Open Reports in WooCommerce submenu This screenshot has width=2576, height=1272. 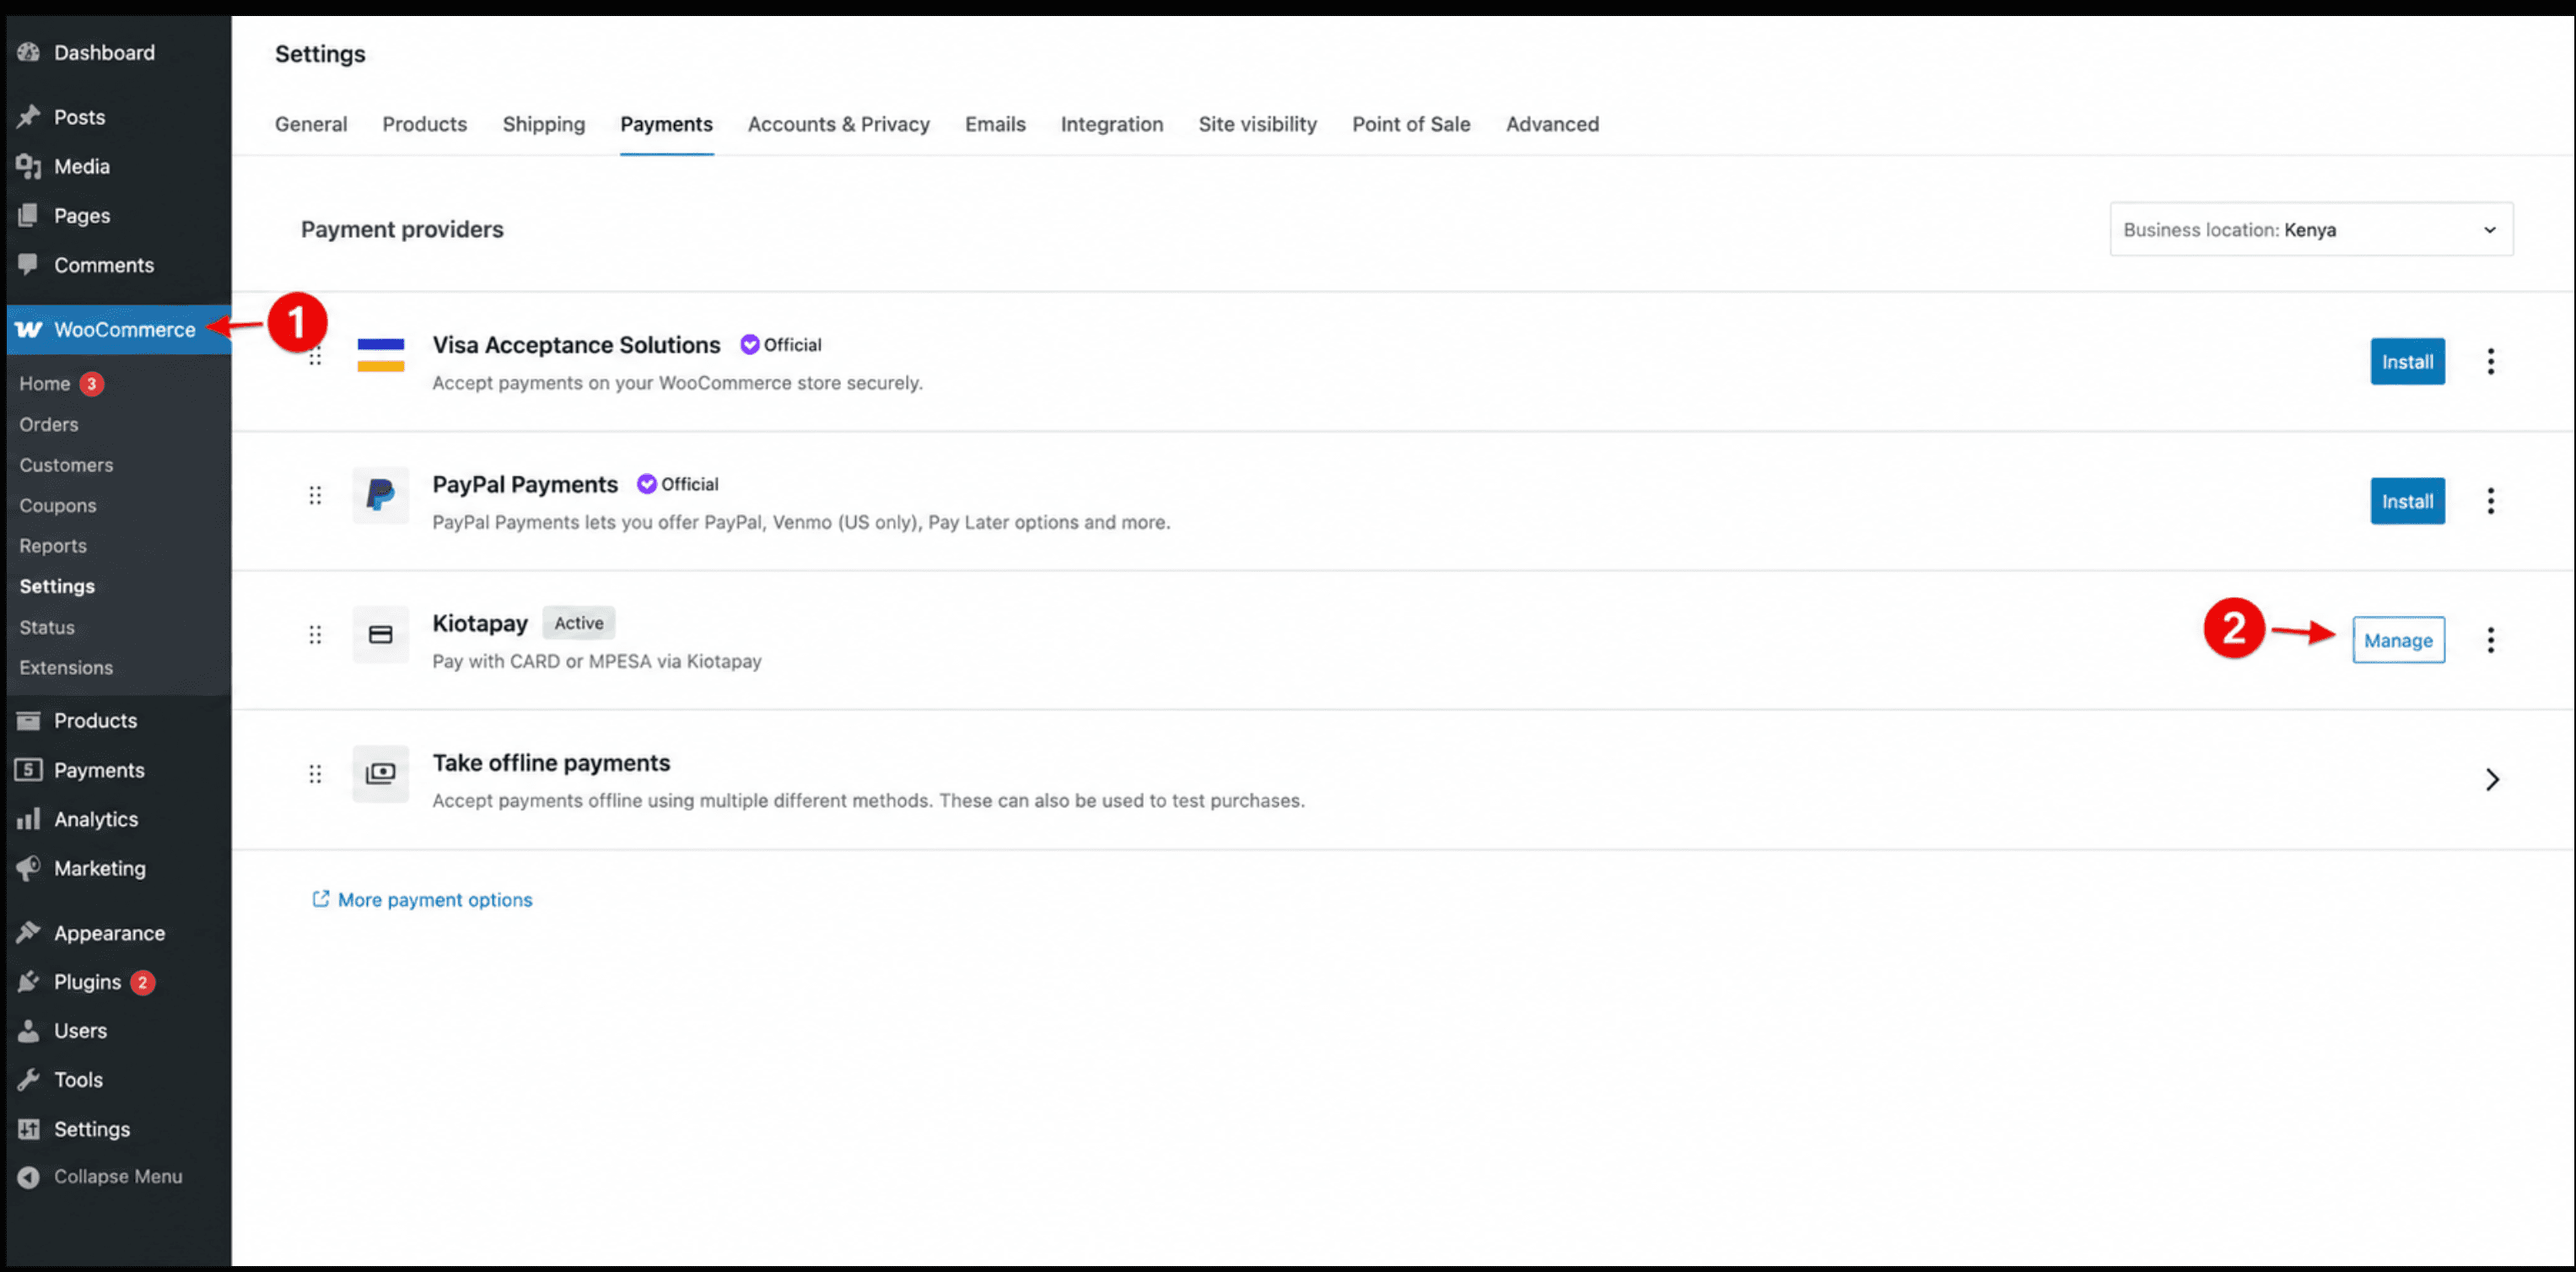(x=53, y=546)
